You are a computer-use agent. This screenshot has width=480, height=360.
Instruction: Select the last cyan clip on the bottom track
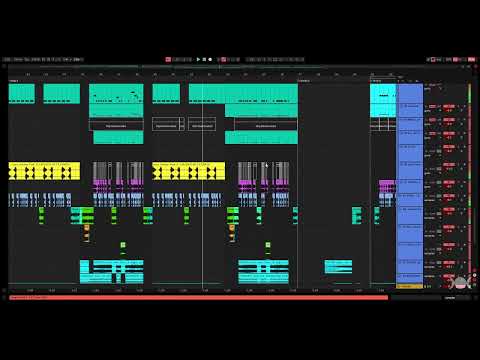pos(338,267)
